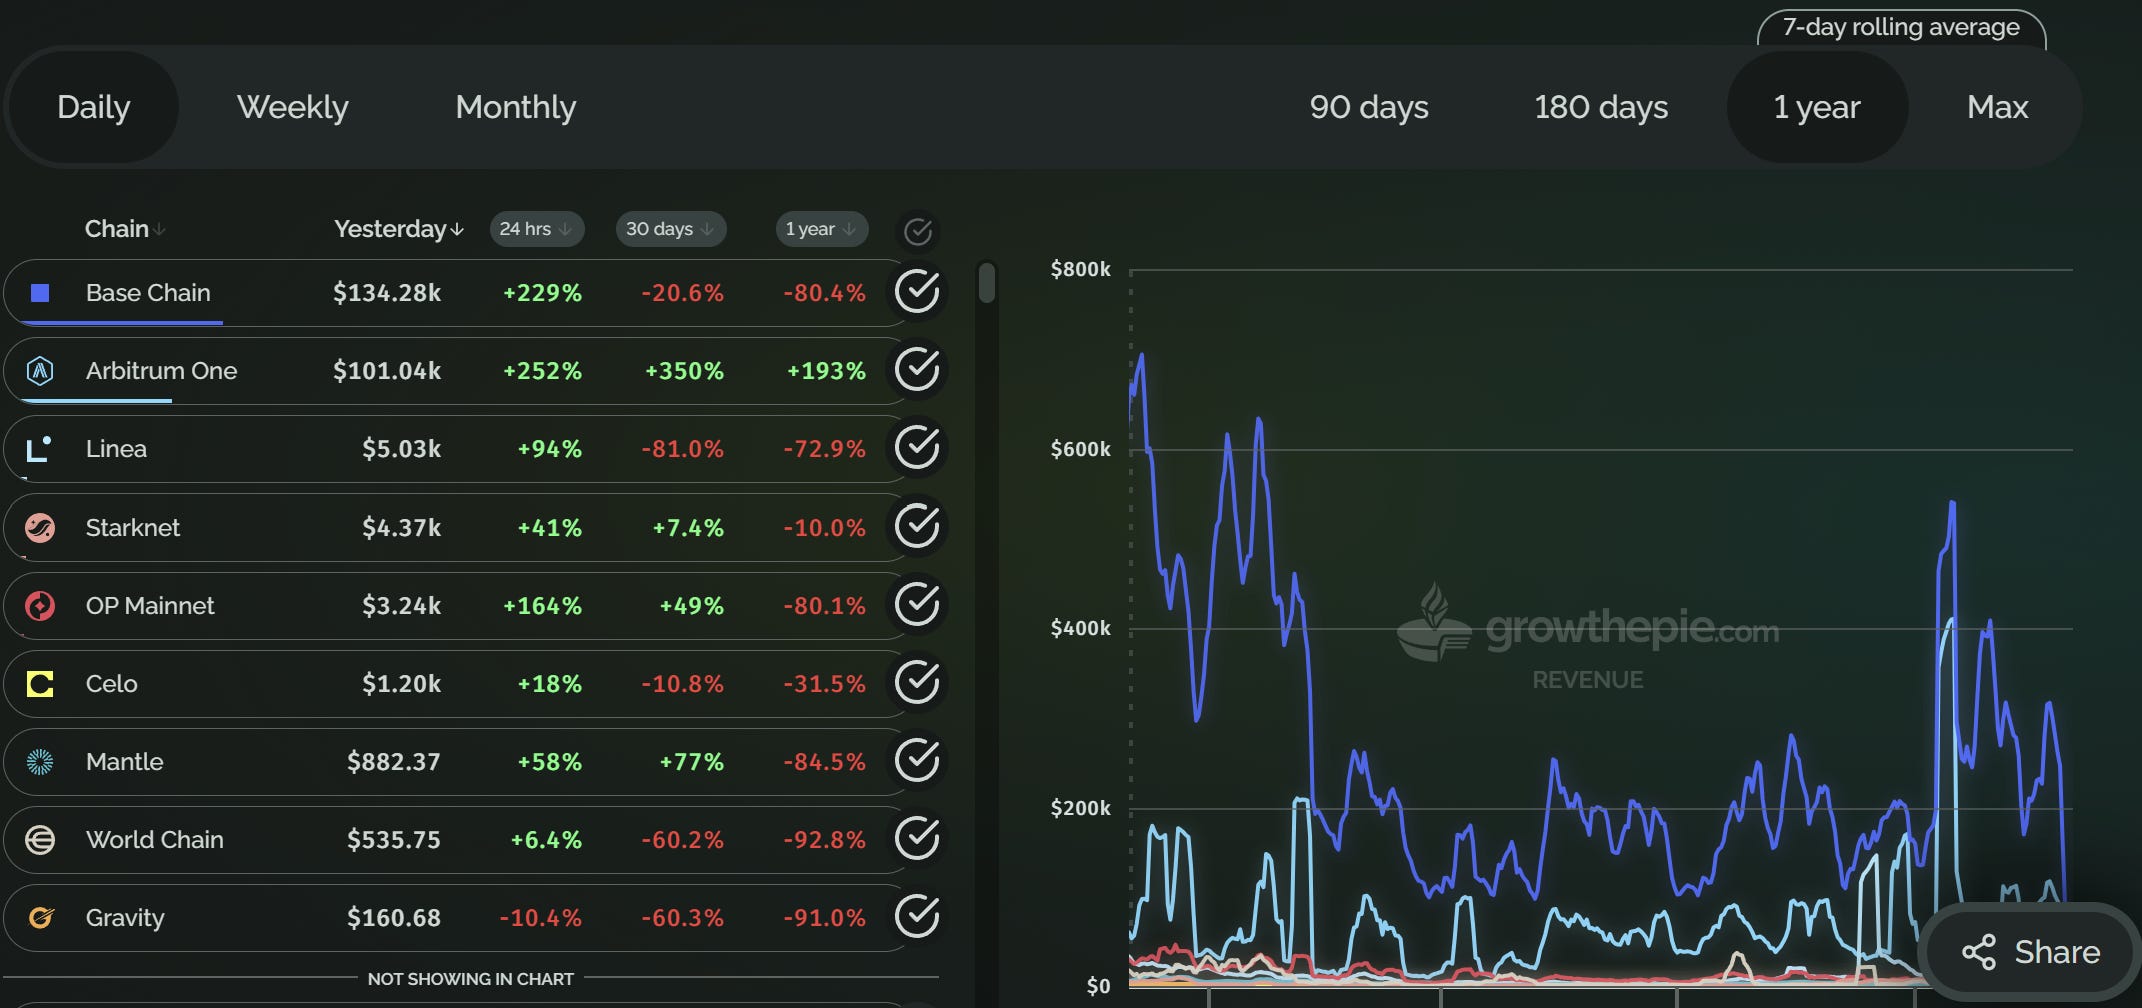Viewport: 2142px width, 1008px height.
Task: Sort by the 30 days column
Action: (x=670, y=229)
